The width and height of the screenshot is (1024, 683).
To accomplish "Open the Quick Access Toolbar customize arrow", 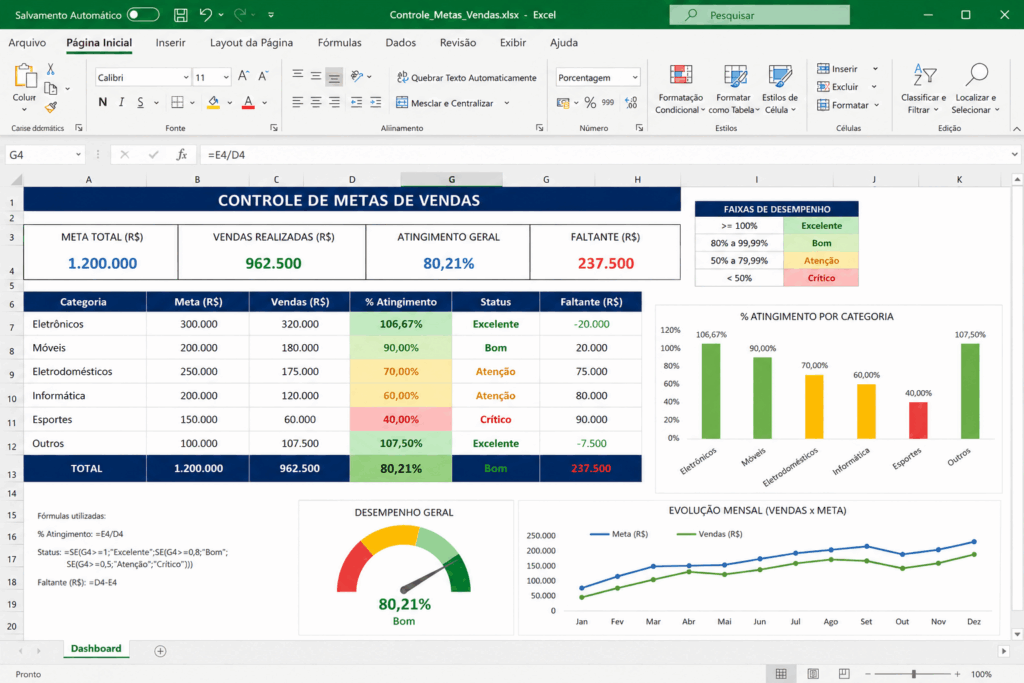I will click(x=271, y=14).
